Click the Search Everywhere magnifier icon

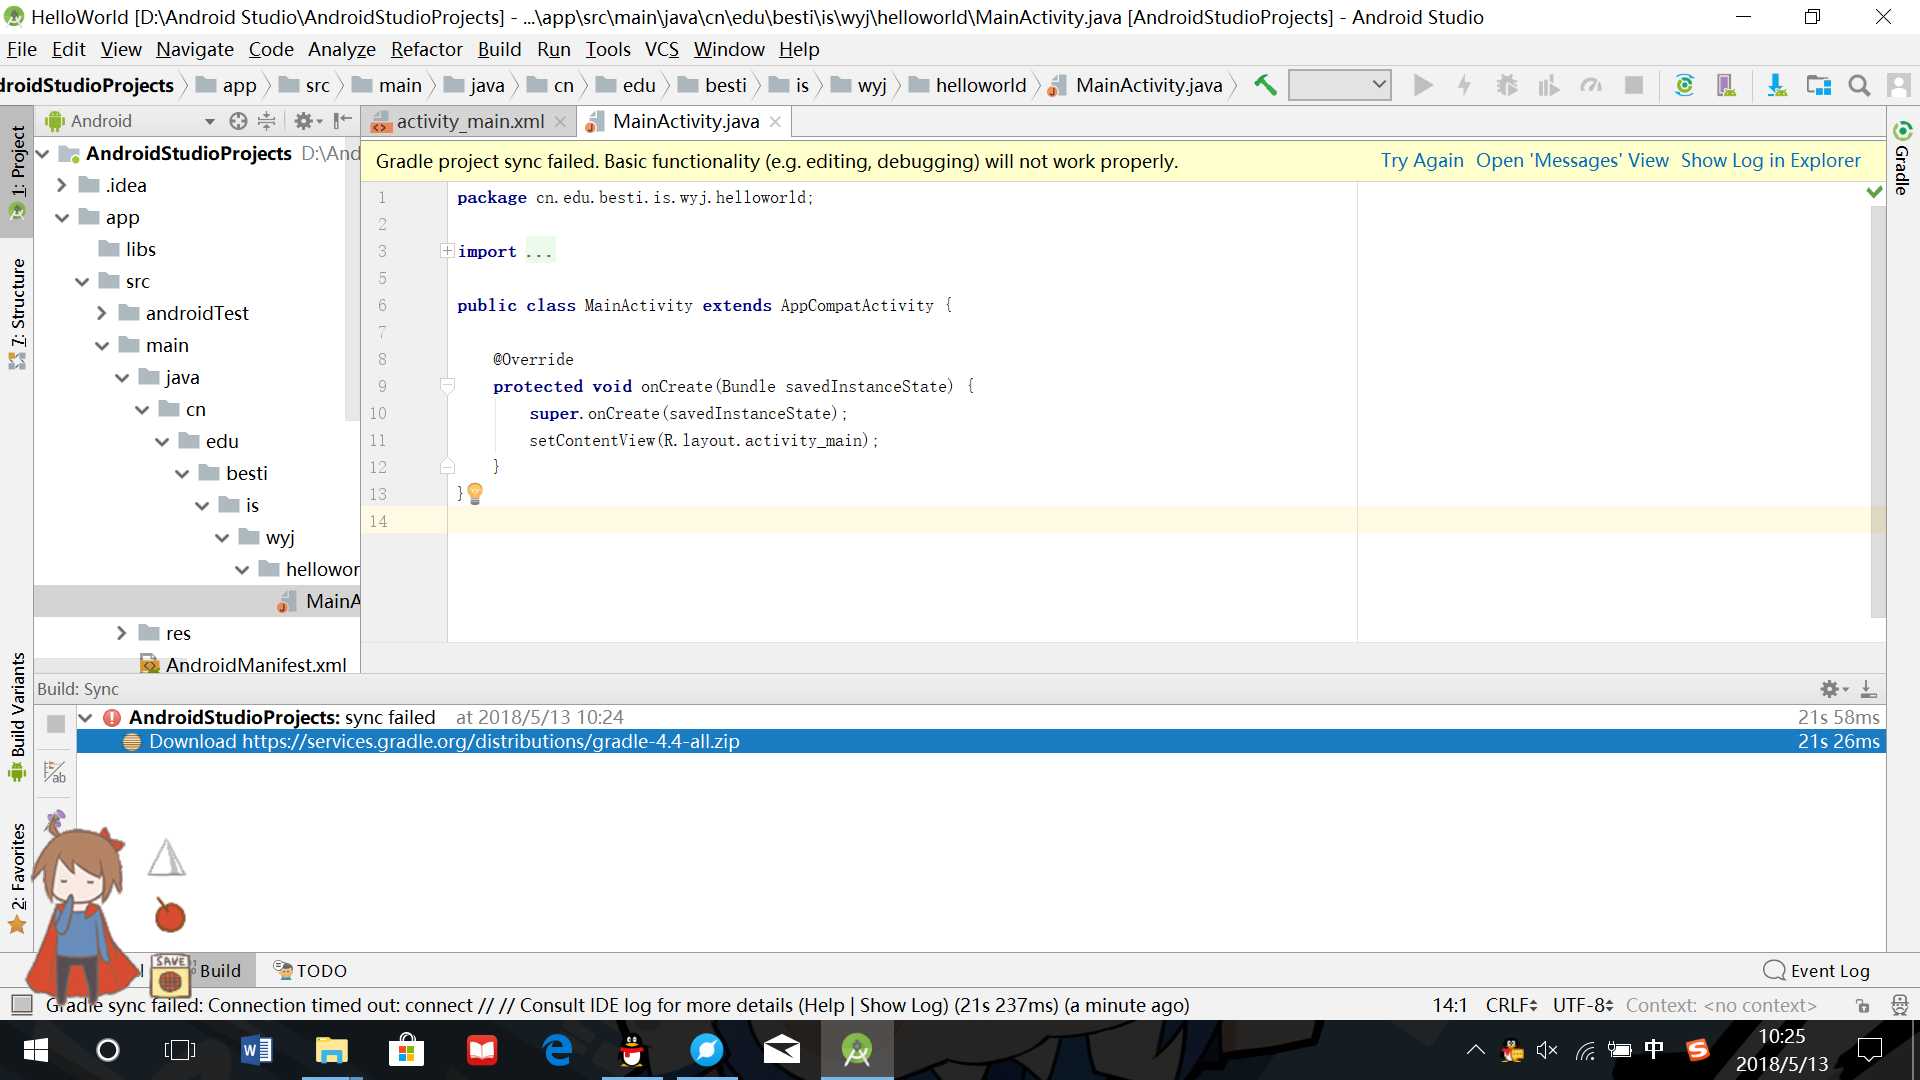pos(1859,86)
